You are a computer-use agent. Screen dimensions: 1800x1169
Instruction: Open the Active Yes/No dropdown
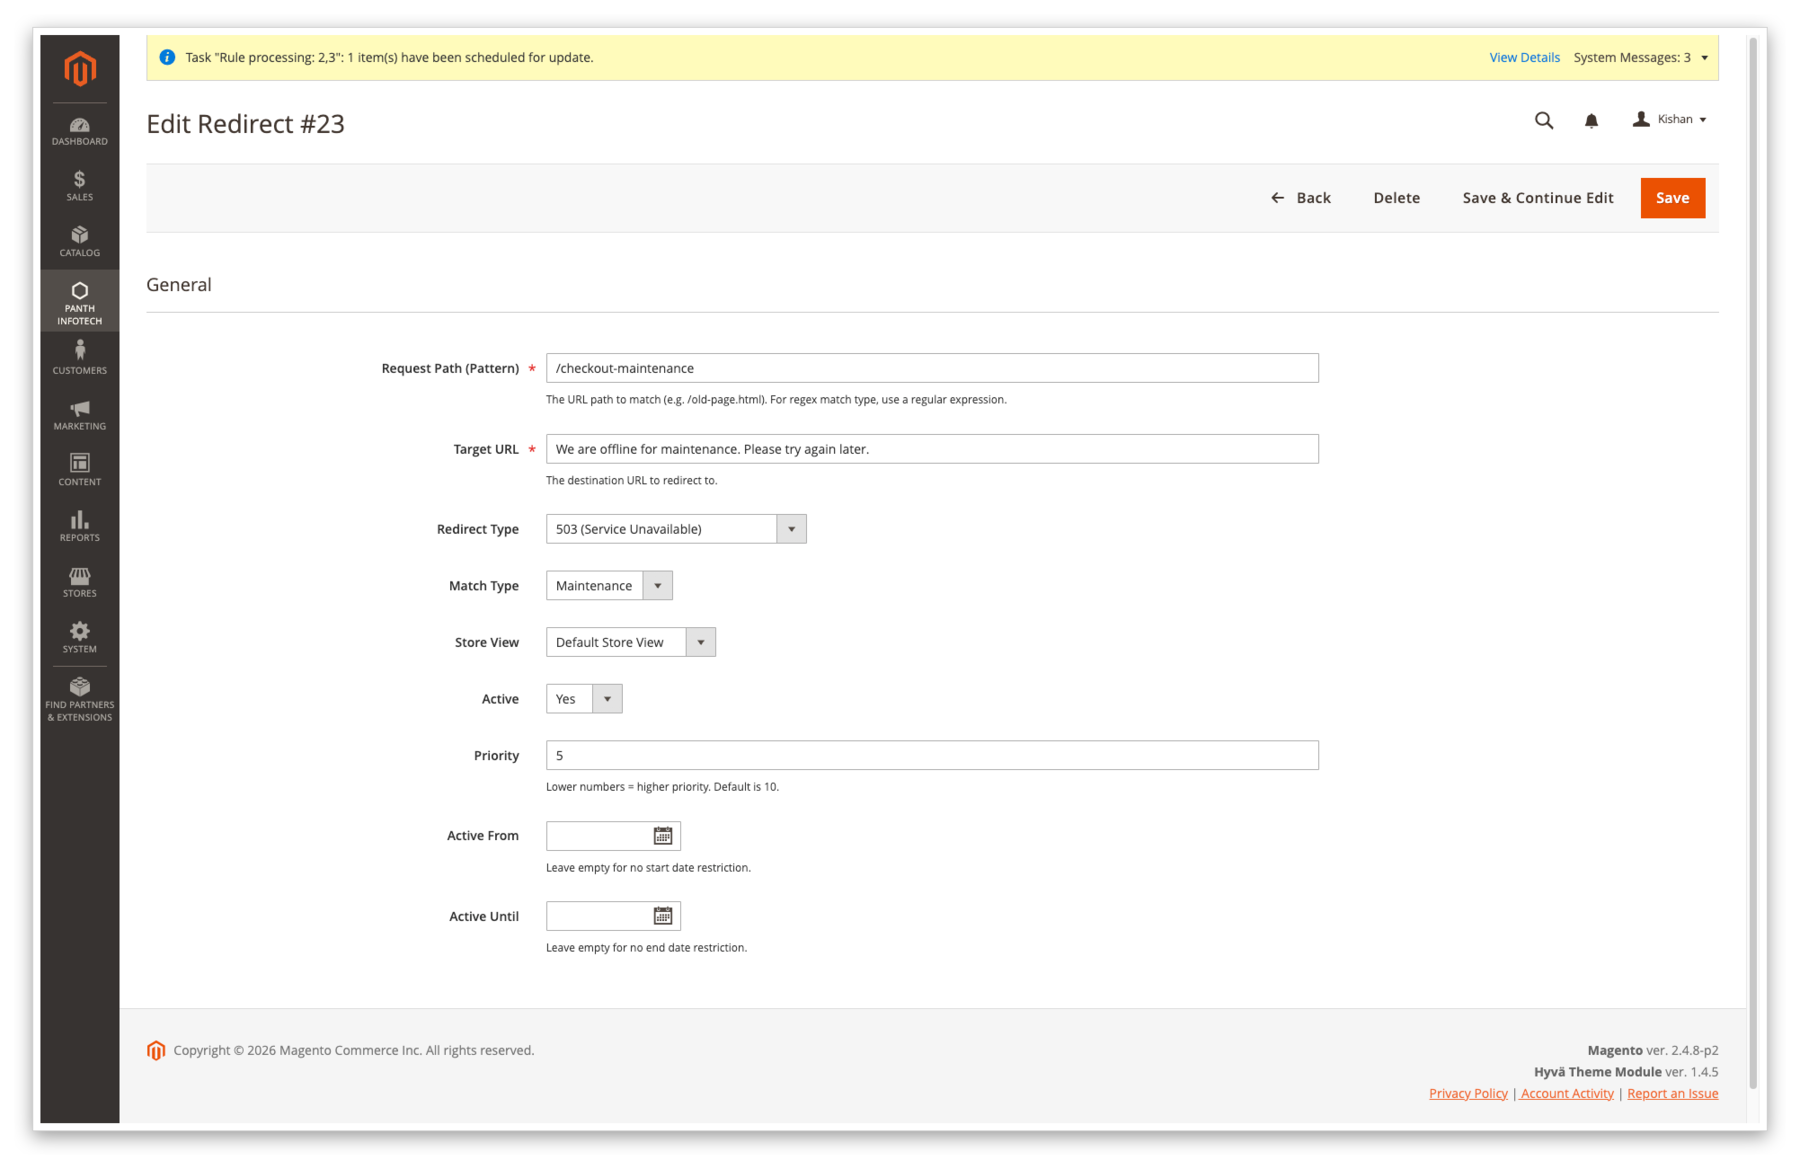607,698
